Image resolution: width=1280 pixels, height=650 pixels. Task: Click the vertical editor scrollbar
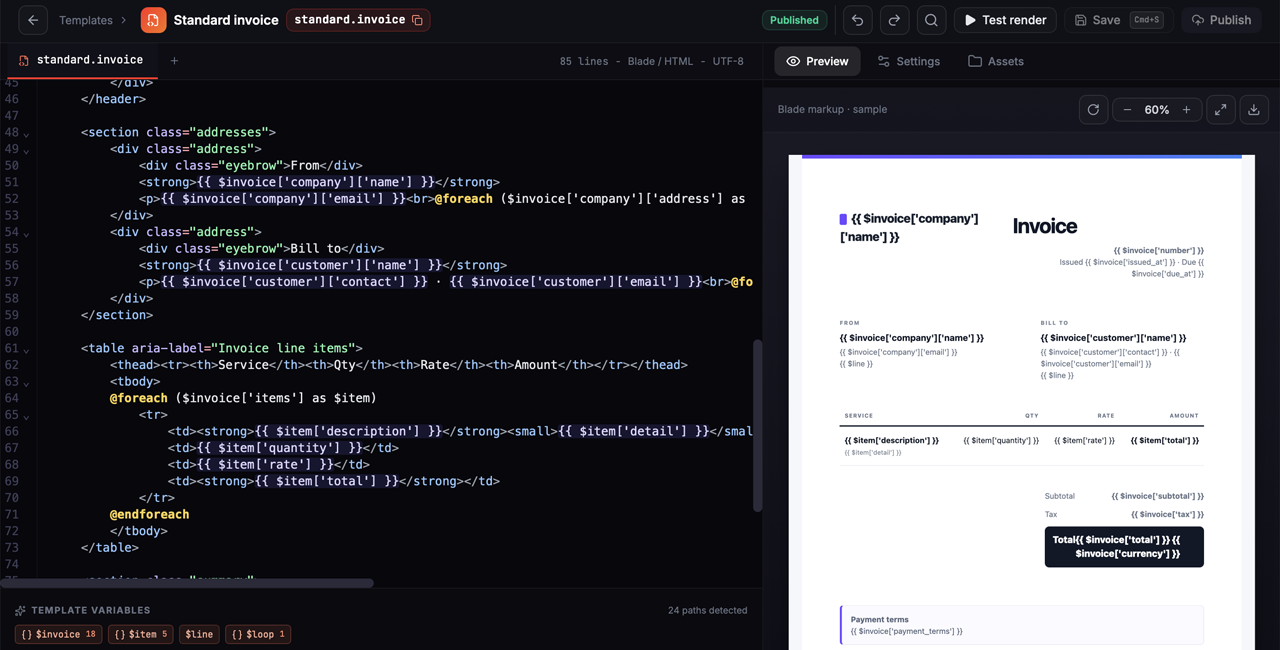757,426
